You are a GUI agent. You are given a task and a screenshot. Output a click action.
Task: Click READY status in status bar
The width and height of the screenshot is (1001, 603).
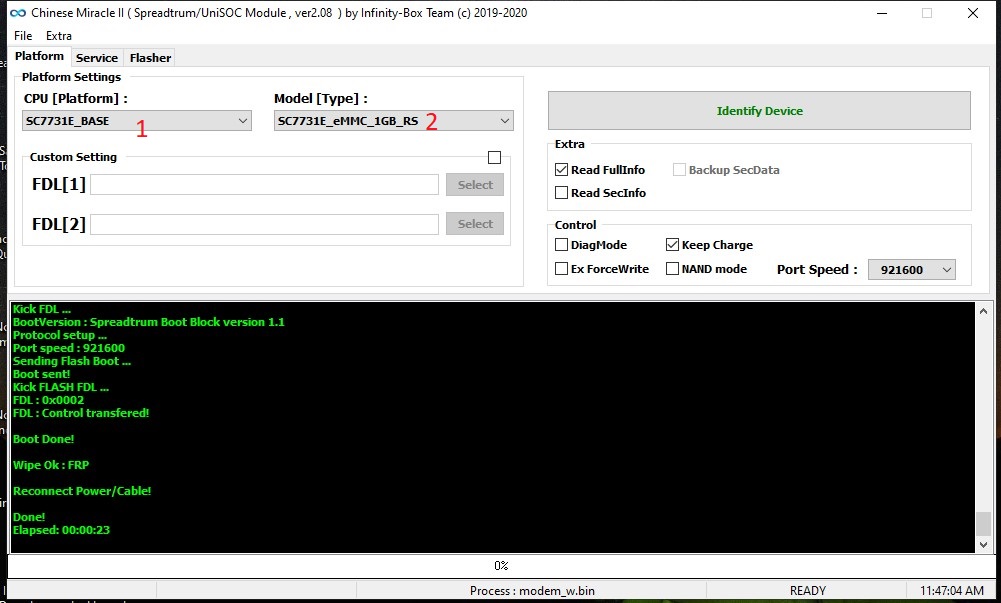coord(808,591)
